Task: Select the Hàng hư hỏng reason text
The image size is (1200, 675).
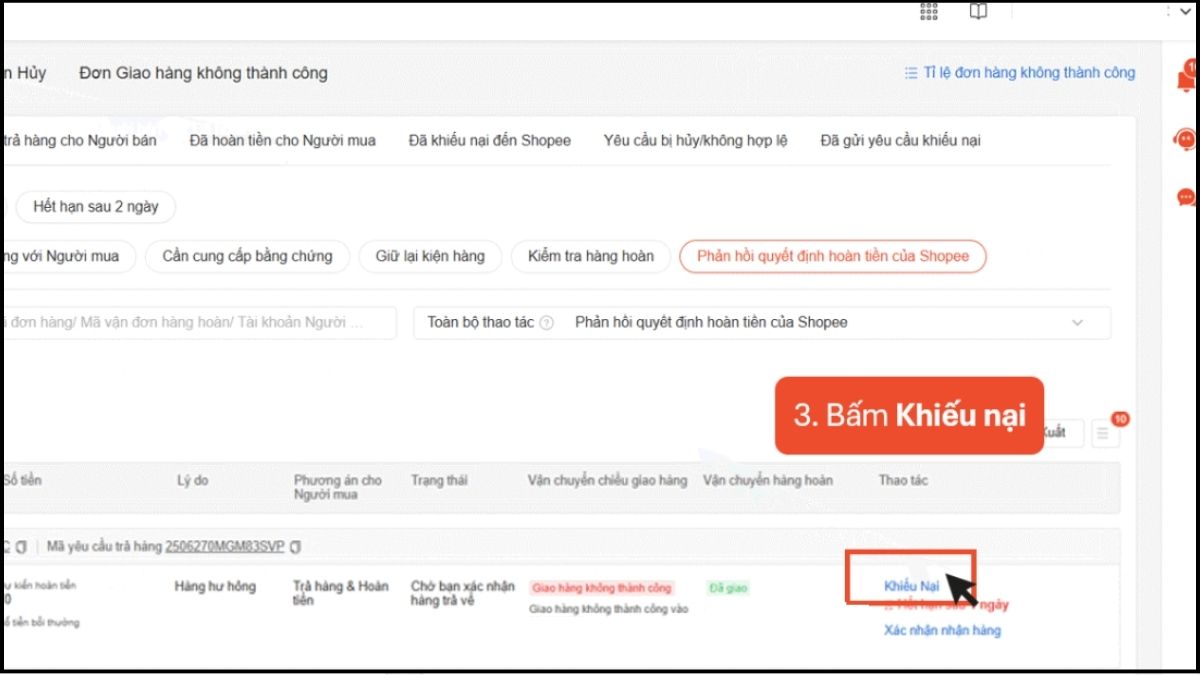Action: coord(215,586)
